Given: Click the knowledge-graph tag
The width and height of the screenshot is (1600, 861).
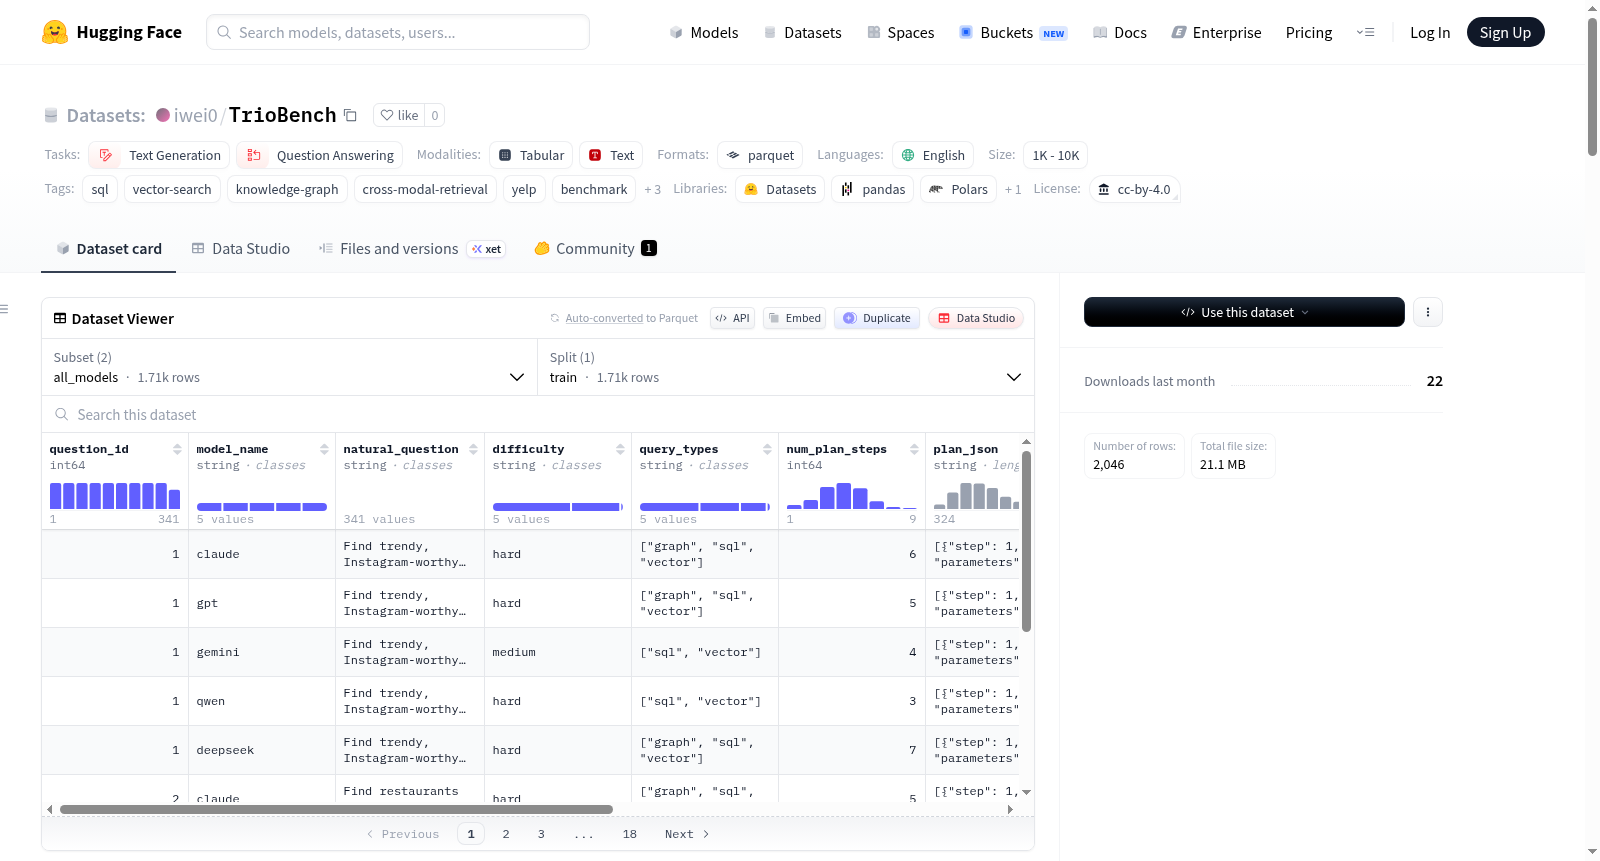Looking at the screenshot, I should pyautogui.click(x=287, y=189).
